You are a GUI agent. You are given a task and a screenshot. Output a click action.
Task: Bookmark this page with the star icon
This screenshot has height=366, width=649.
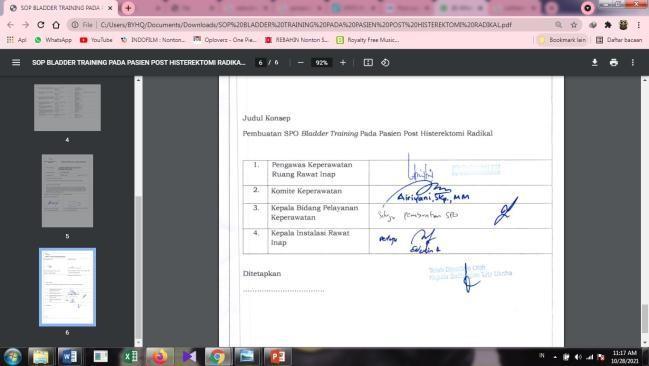tap(574, 25)
